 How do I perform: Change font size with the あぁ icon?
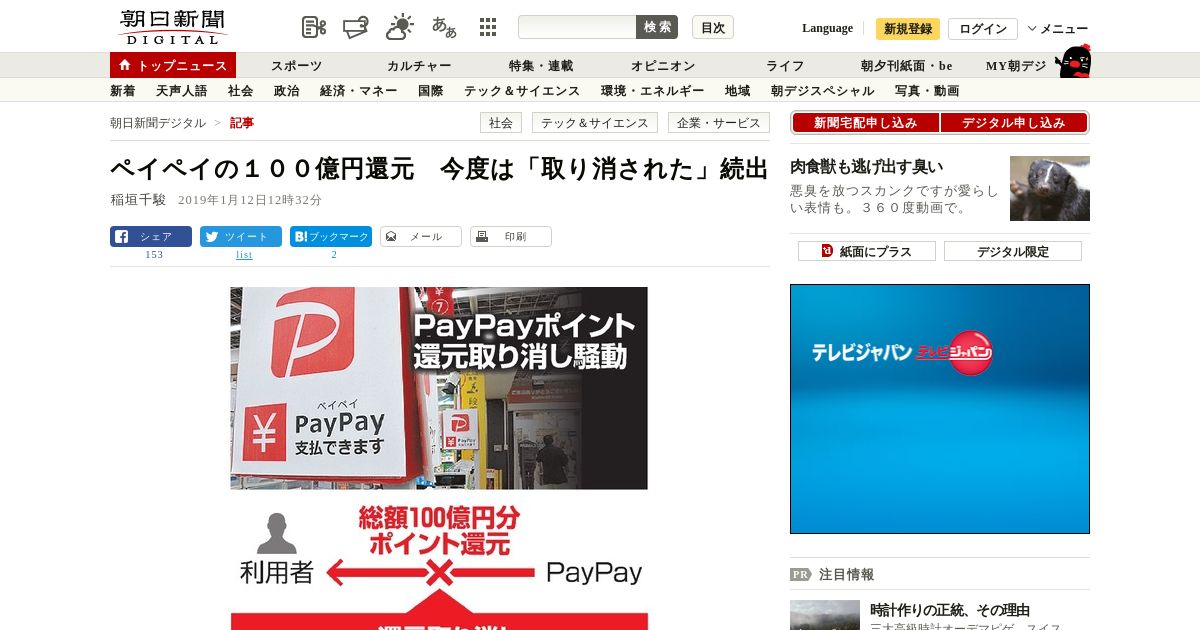(x=444, y=27)
